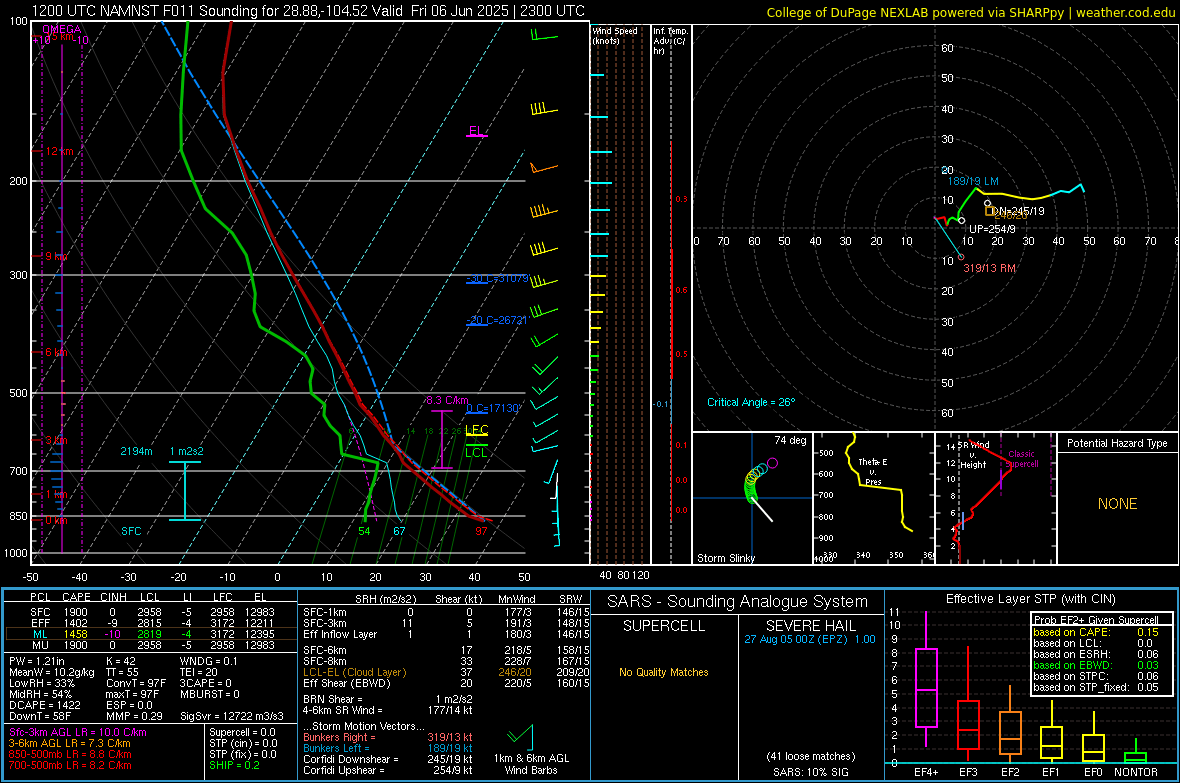Image resolution: width=1180 pixels, height=783 pixels.
Task: Click the No Quality Matches supercell text
Action: [664, 672]
